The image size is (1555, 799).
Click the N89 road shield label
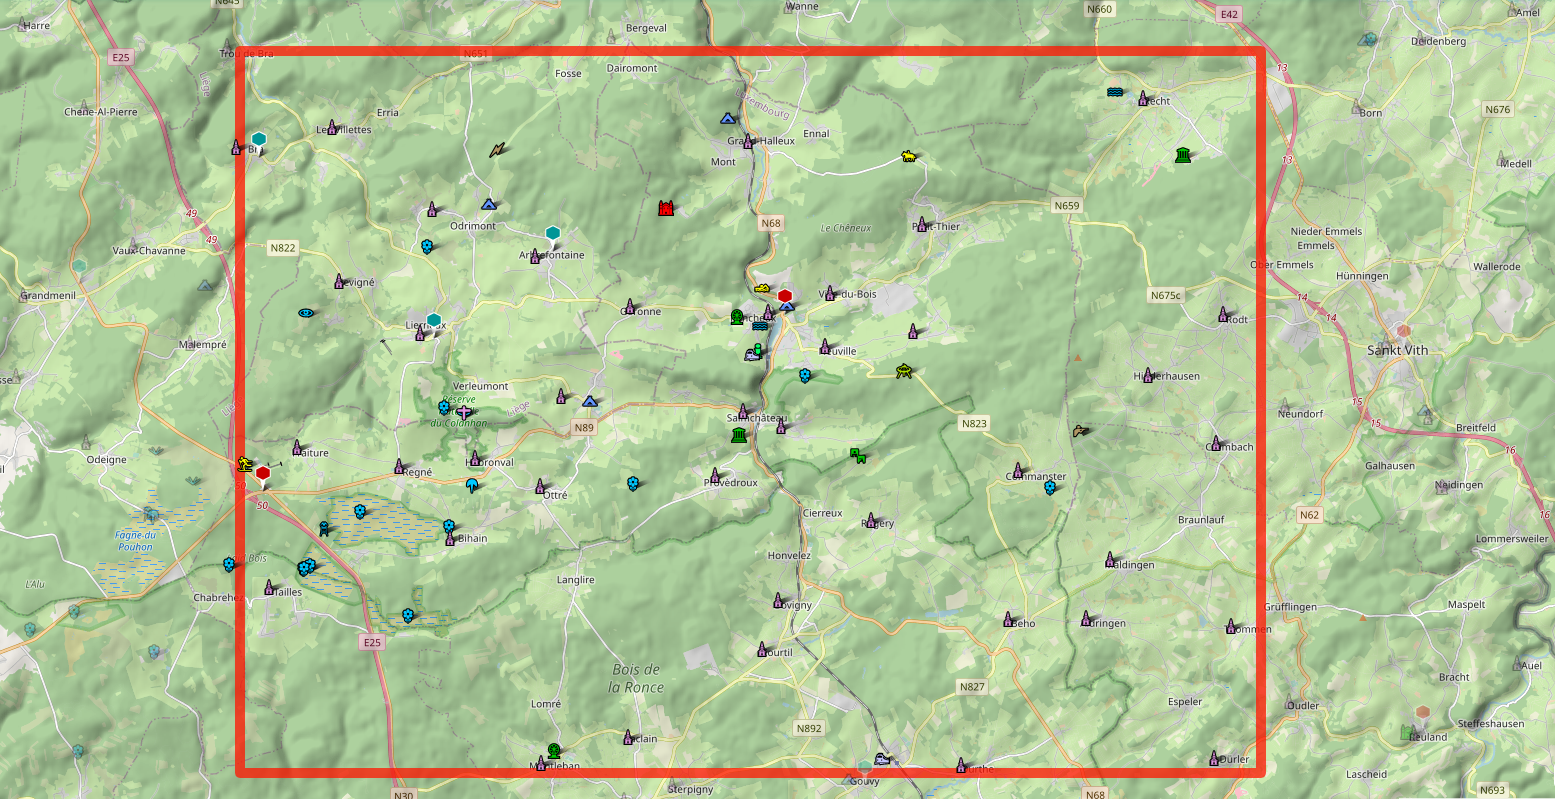tap(584, 428)
